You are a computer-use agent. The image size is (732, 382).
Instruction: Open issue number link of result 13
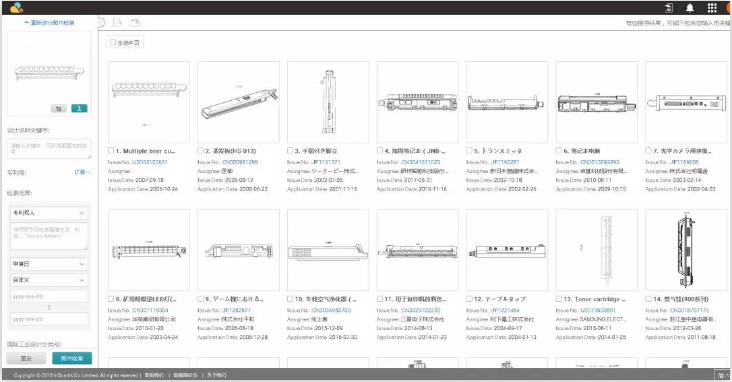point(598,311)
